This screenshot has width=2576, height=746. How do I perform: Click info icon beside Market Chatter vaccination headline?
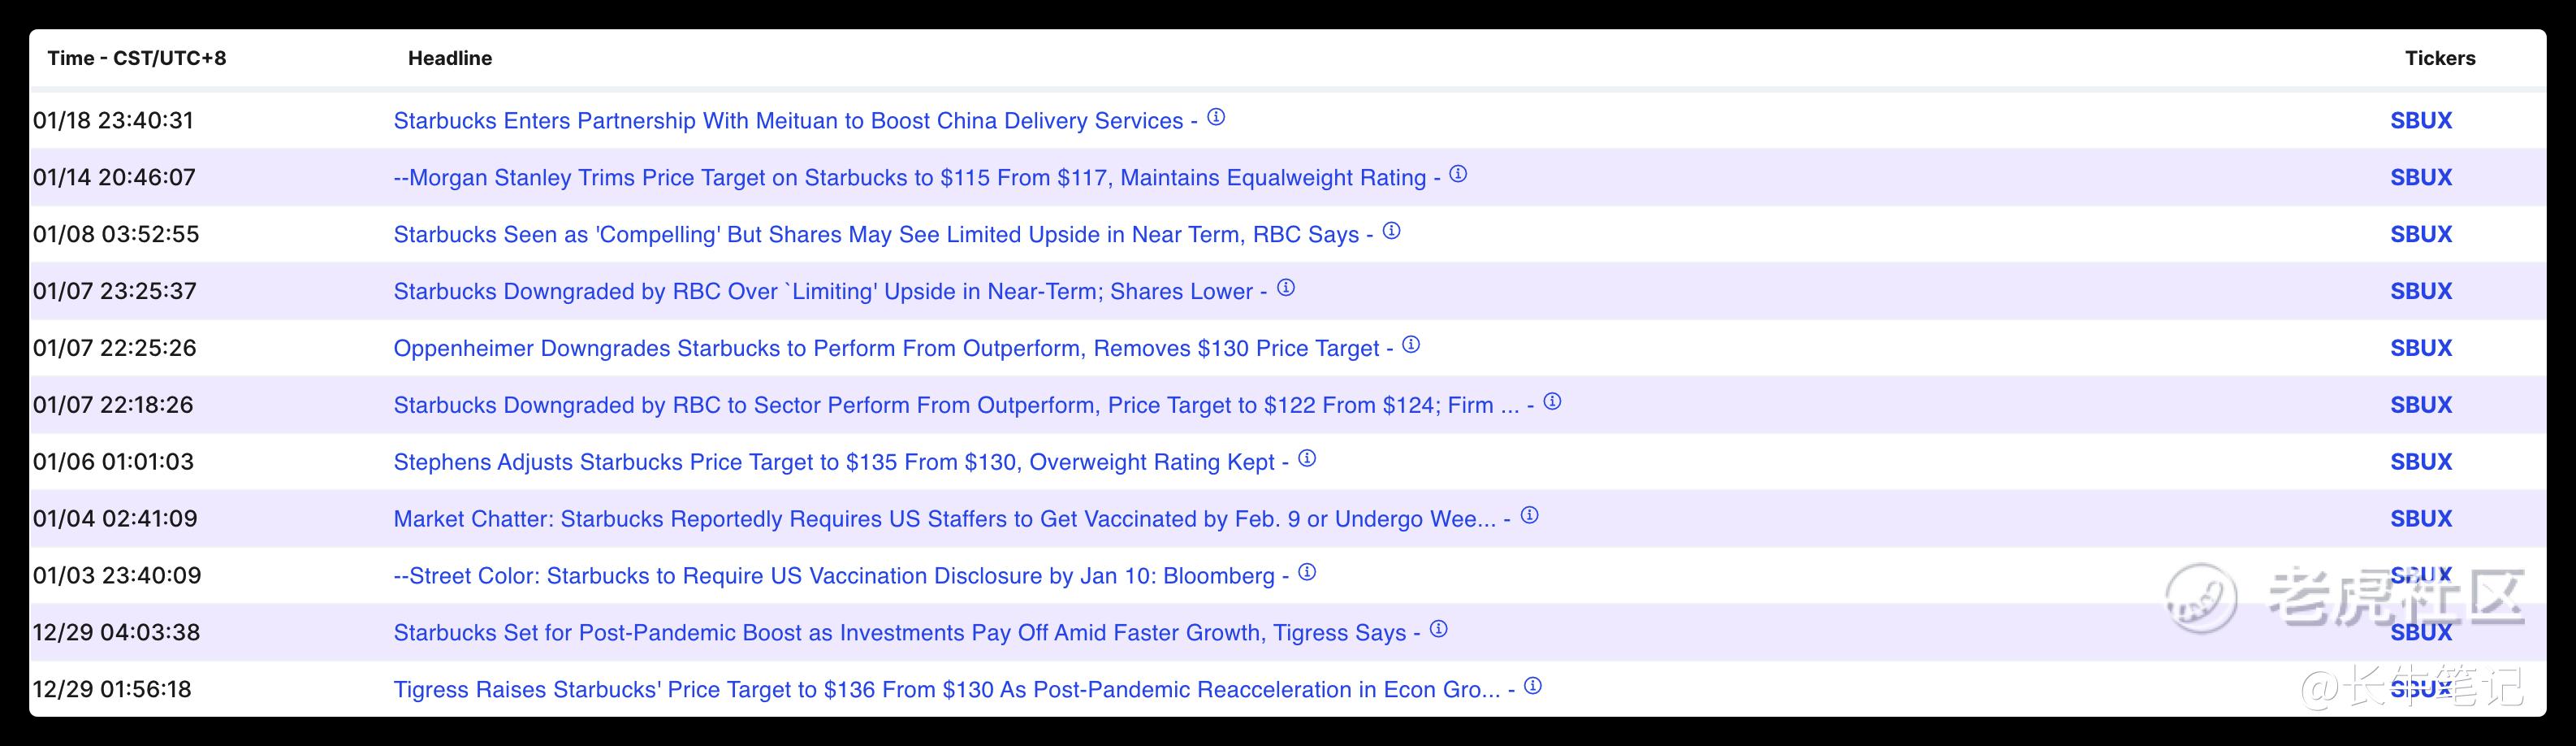point(1529,516)
